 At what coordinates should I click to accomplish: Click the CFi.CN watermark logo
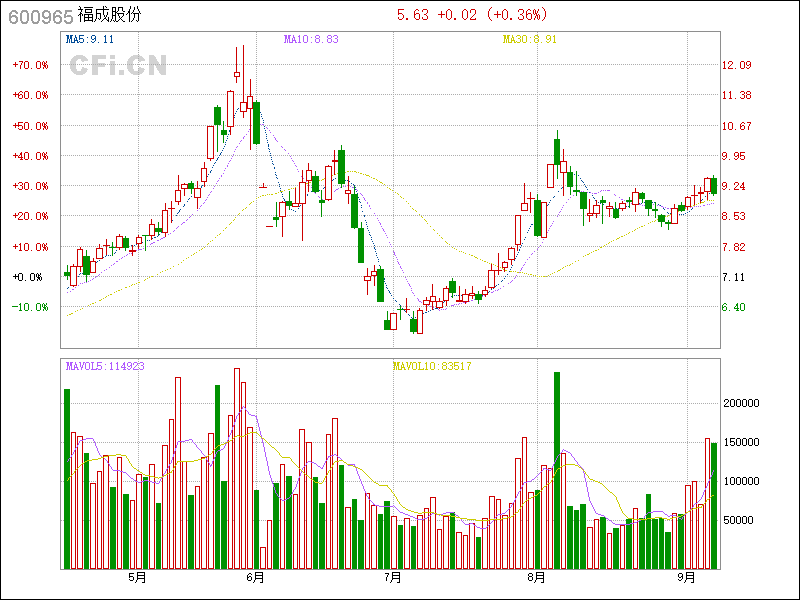(118, 65)
